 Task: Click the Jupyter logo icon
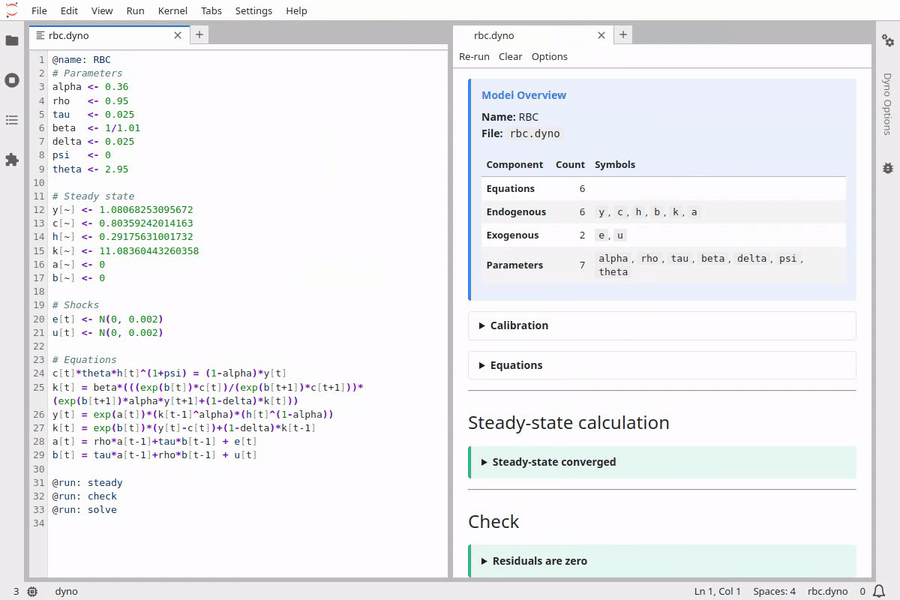pos(11,10)
